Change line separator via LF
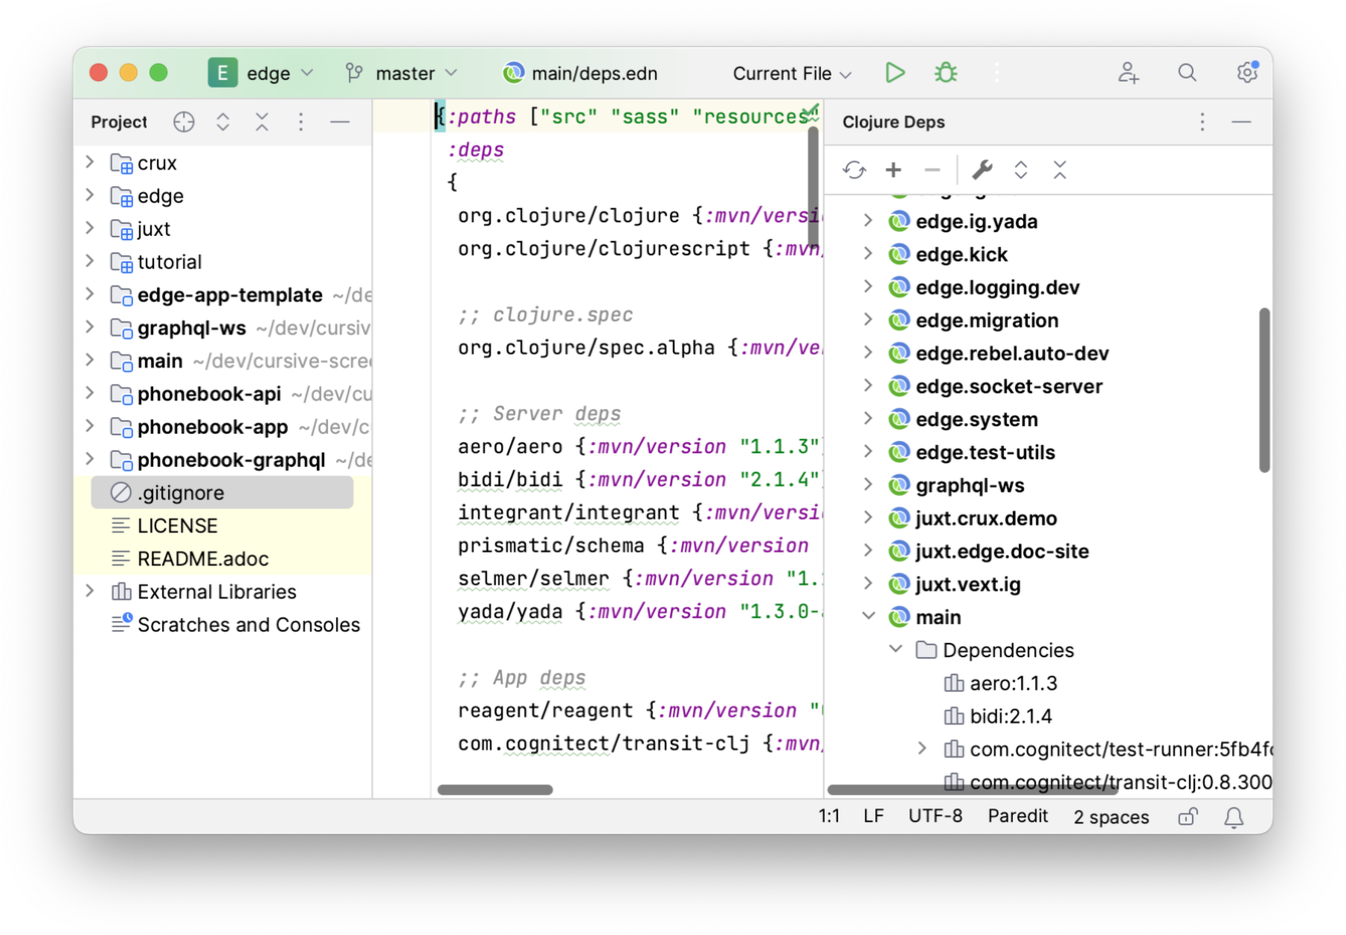Screen dimensions: 1346x935 tap(873, 816)
